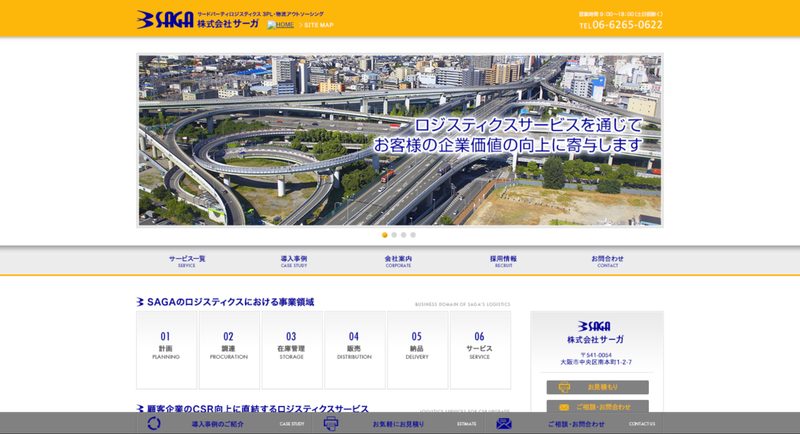This screenshot has height=434, width=800.
Task: Open 導入事例のご紹介 in footer bar
Action: tap(218, 424)
